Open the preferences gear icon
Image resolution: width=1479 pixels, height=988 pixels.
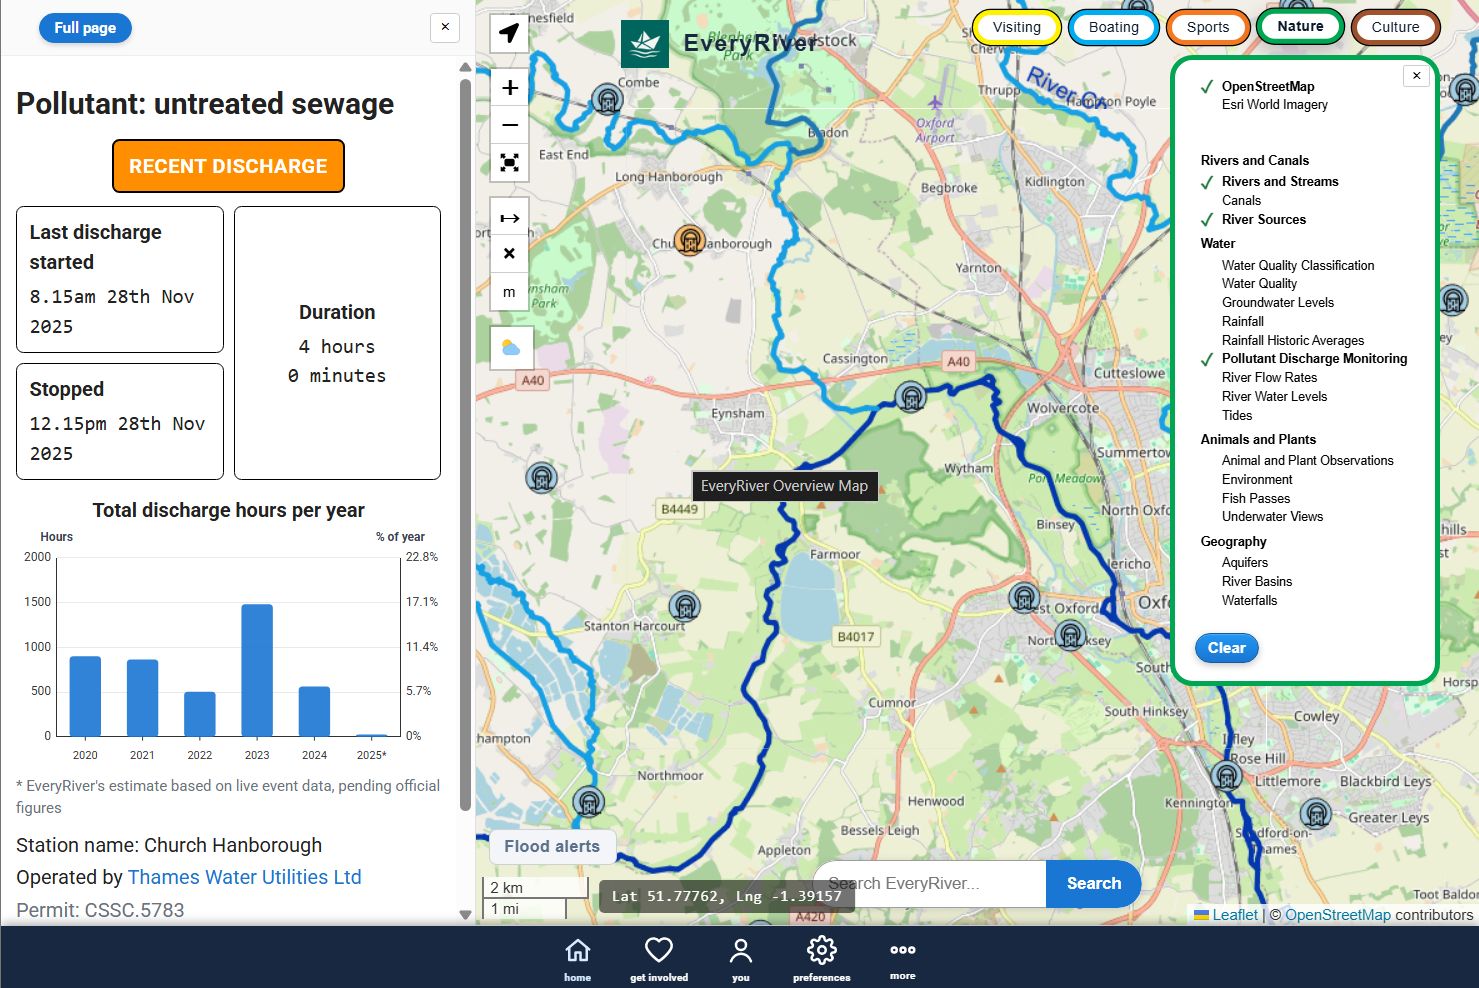click(x=821, y=958)
